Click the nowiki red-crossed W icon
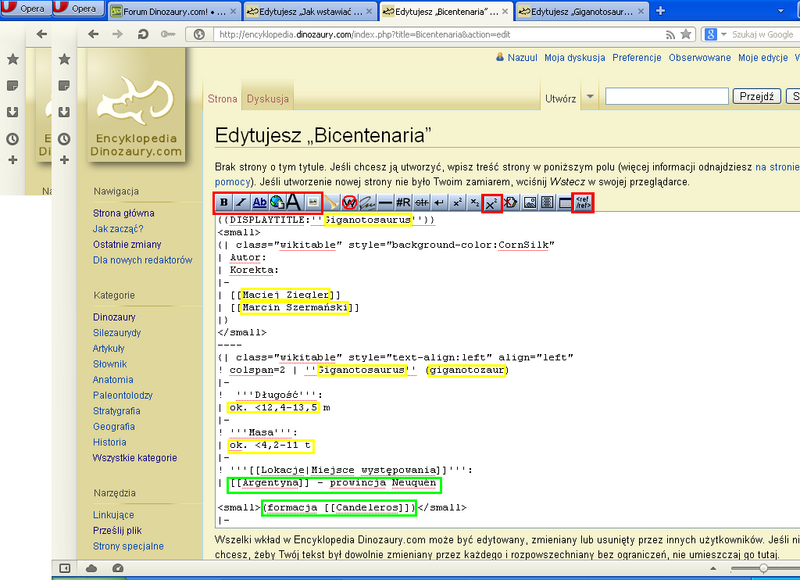Image resolution: width=800 pixels, height=580 pixels. [x=350, y=203]
